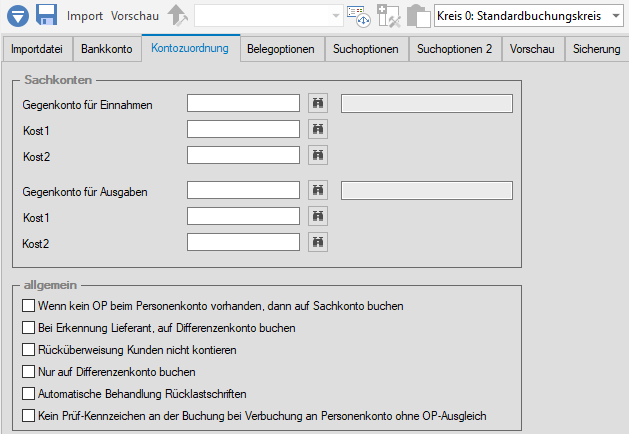Click binoculars next to Kost2 under Ausgaben
The width and height of the screenshot is (629, 434).
318,242
